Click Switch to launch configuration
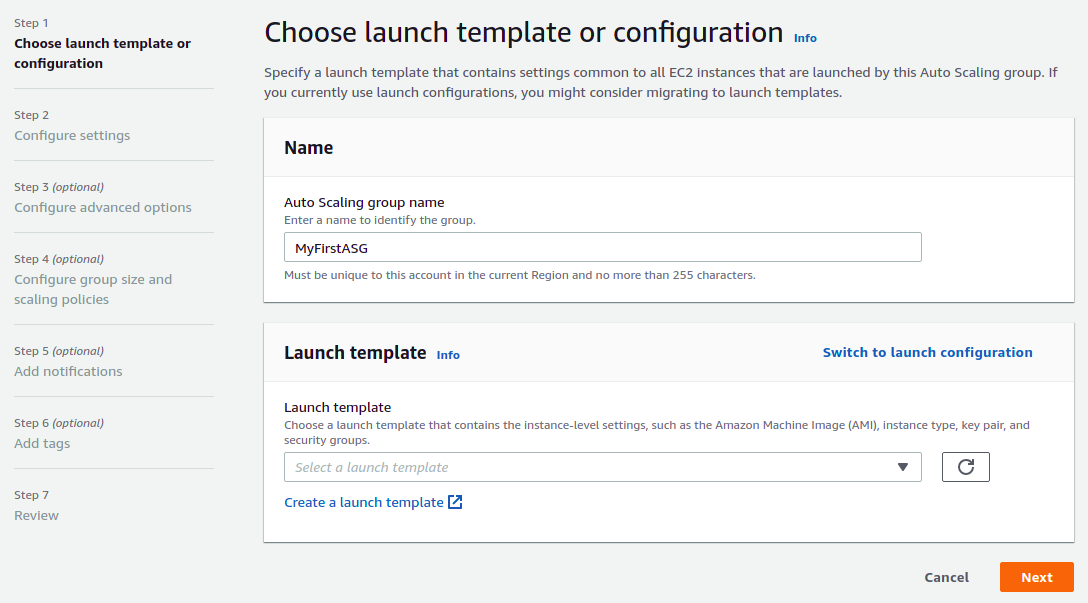 (x=927, y=352)
